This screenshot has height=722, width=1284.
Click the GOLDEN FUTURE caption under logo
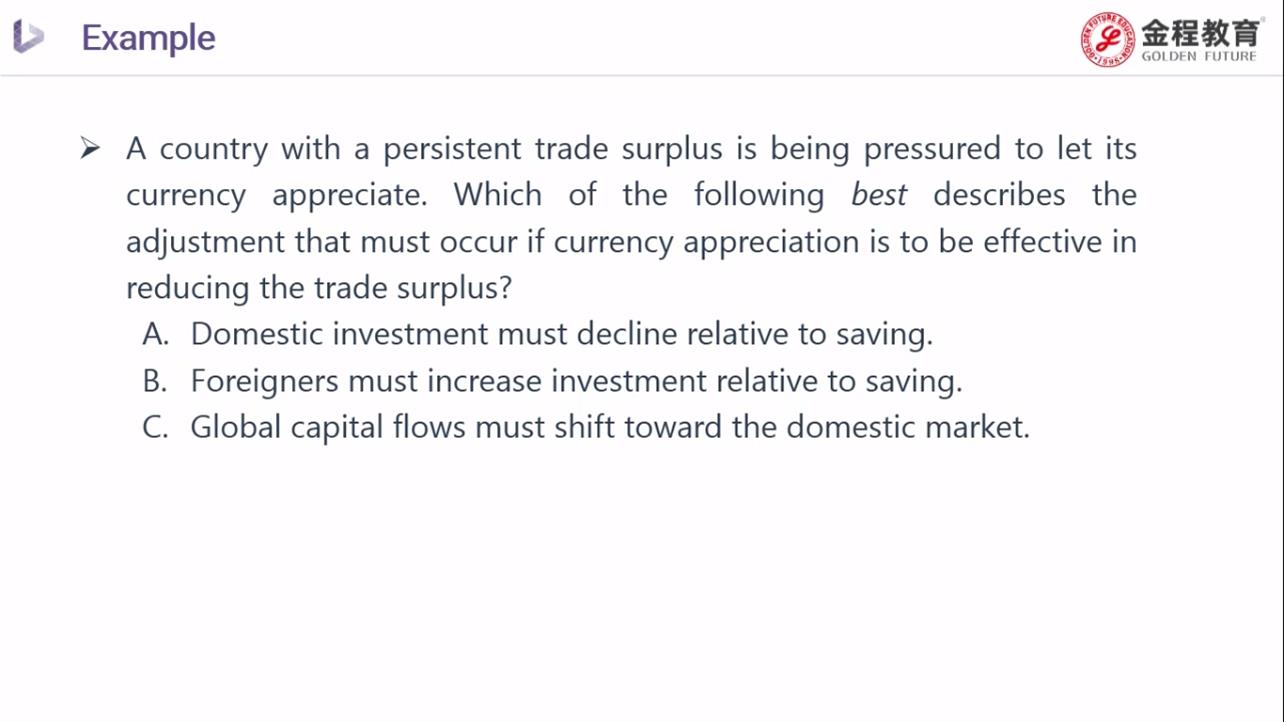pyautogui.click(x=1199, y=57)
